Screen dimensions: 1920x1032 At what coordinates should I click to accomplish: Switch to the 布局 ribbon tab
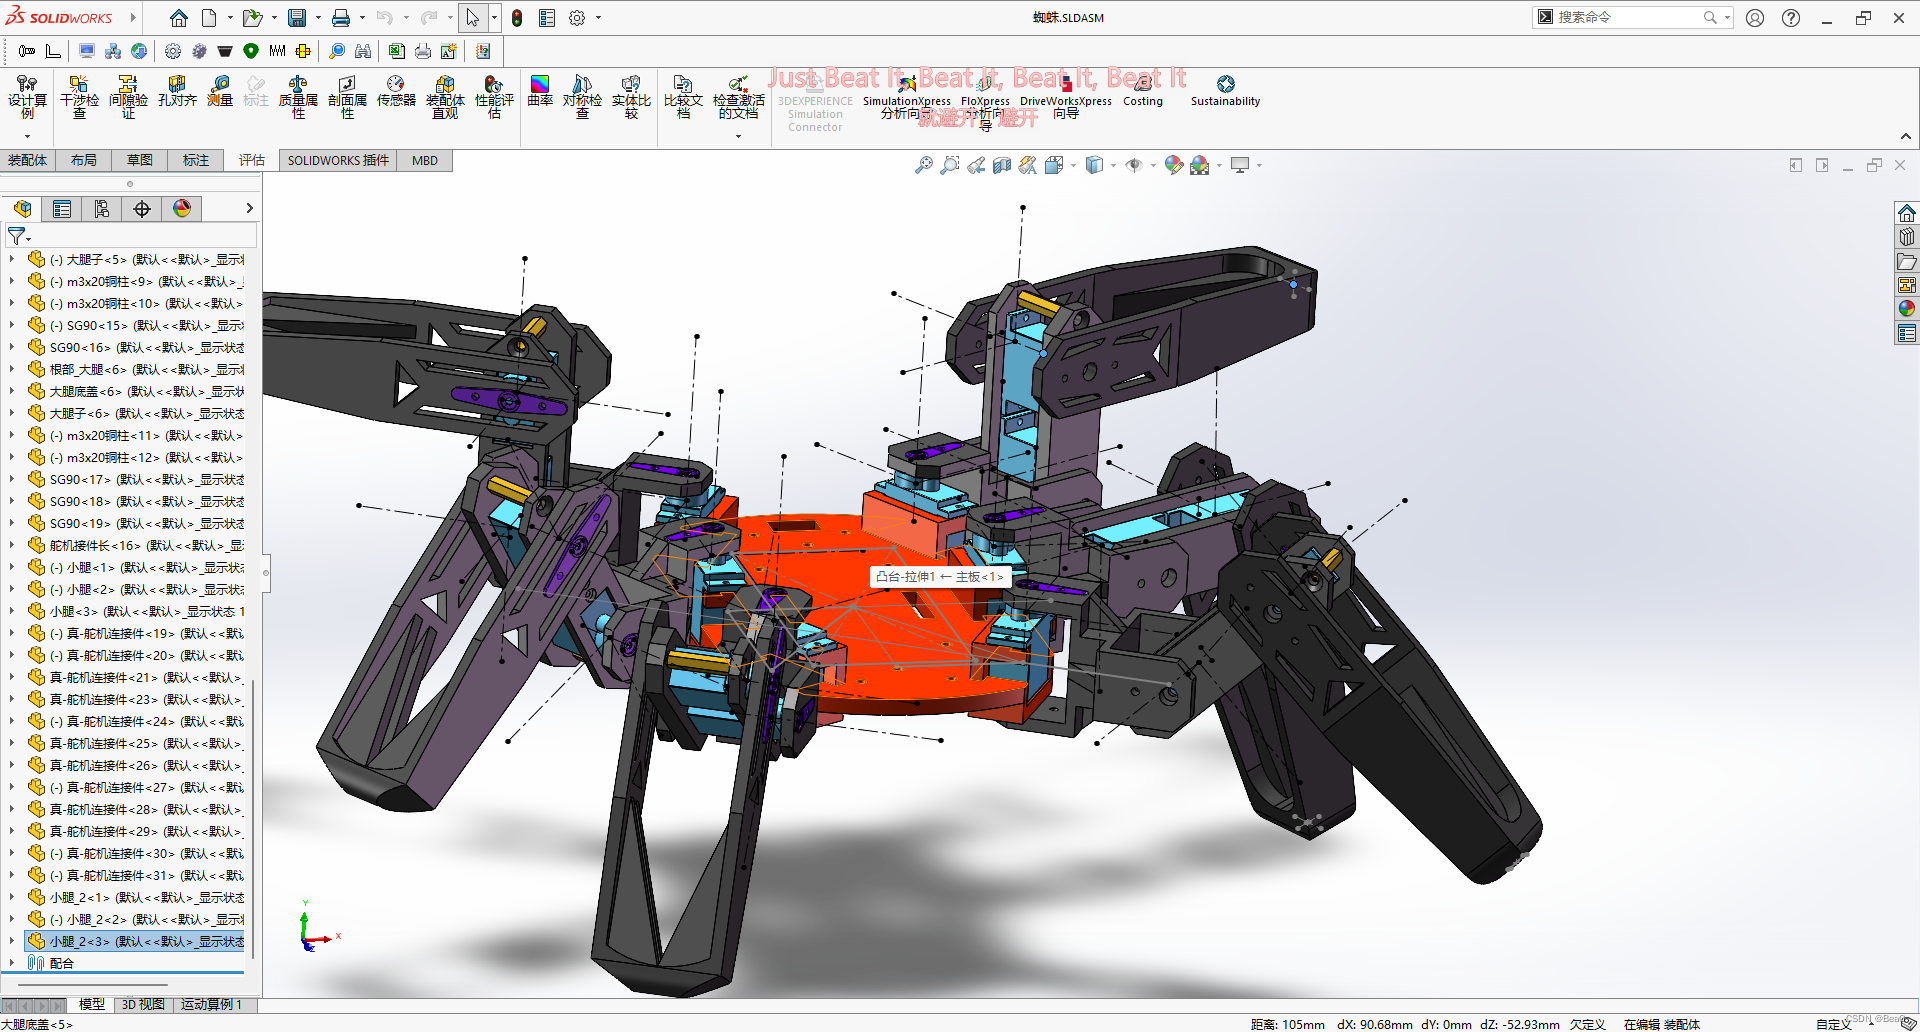[x=84, y=160]
